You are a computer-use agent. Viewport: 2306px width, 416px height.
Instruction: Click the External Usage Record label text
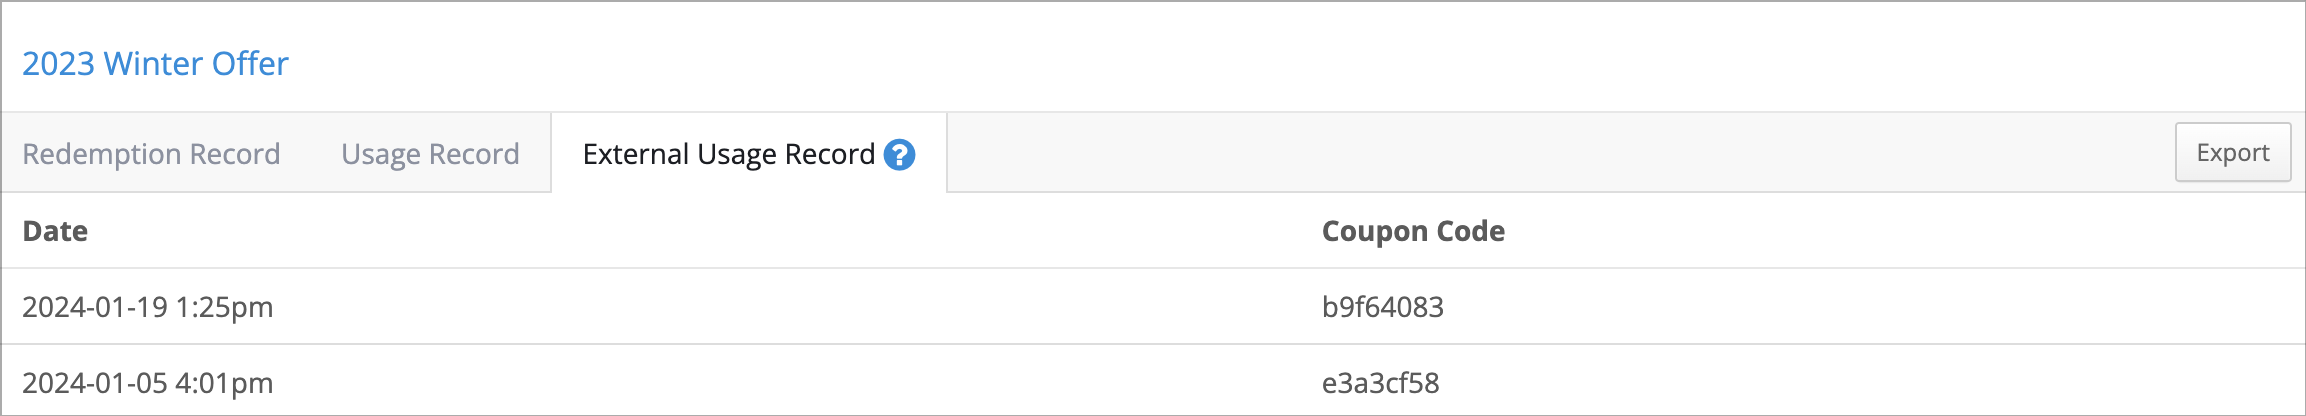(729, 154)
